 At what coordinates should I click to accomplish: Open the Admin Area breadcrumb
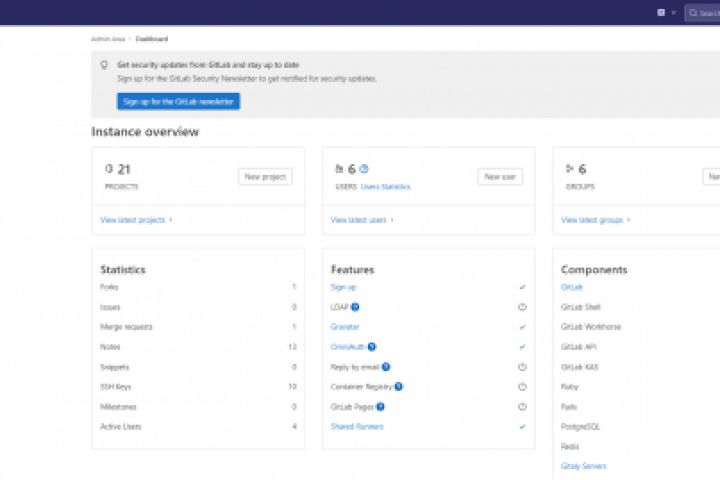tap(108, 39)
